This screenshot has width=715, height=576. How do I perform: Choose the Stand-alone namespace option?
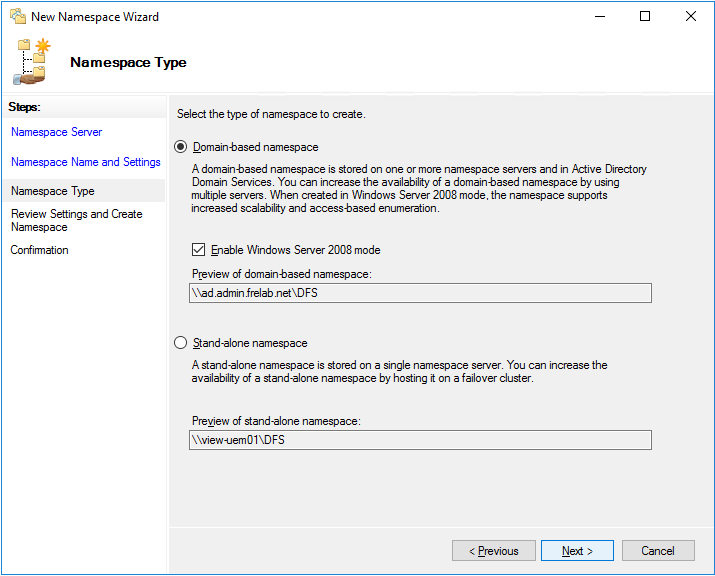(x=181, y=343)
